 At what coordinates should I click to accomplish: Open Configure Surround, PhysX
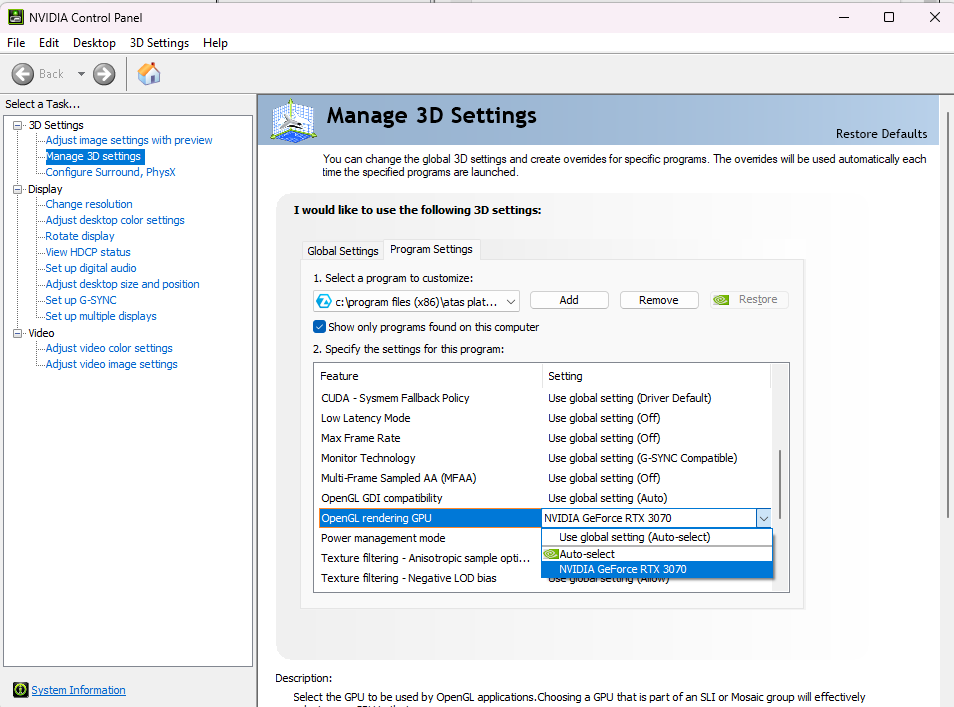[110, 172]
